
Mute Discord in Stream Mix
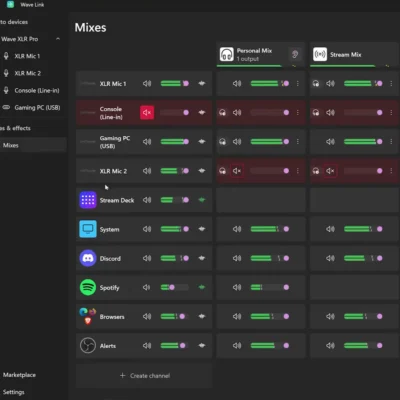[x=330, y=258]
